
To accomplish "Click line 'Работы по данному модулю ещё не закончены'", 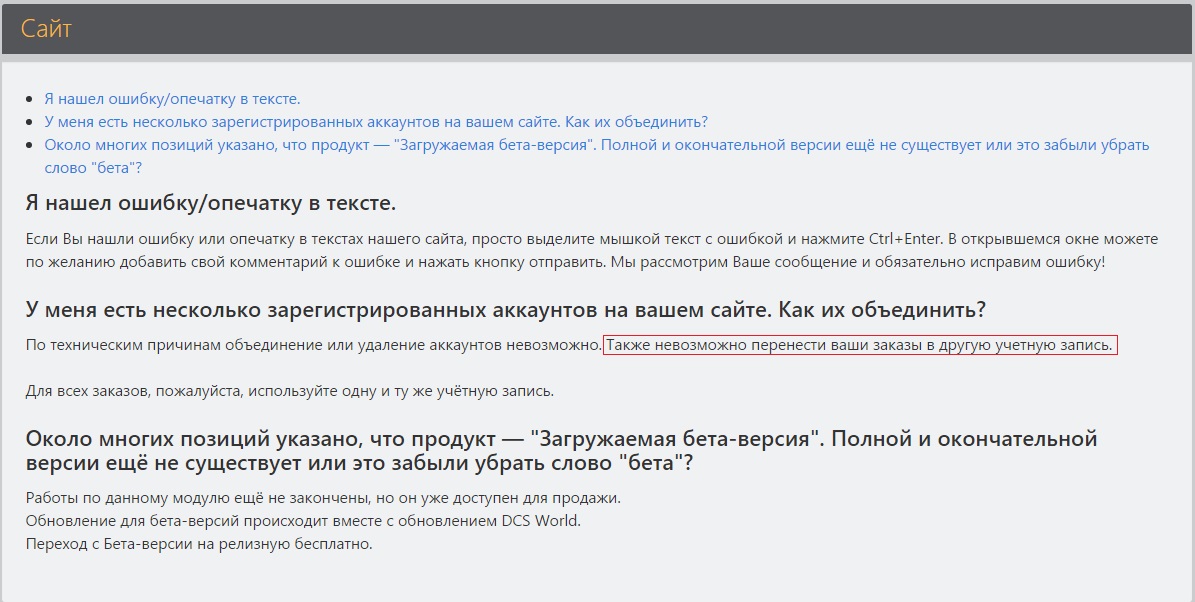I will (x=323, y=498).
